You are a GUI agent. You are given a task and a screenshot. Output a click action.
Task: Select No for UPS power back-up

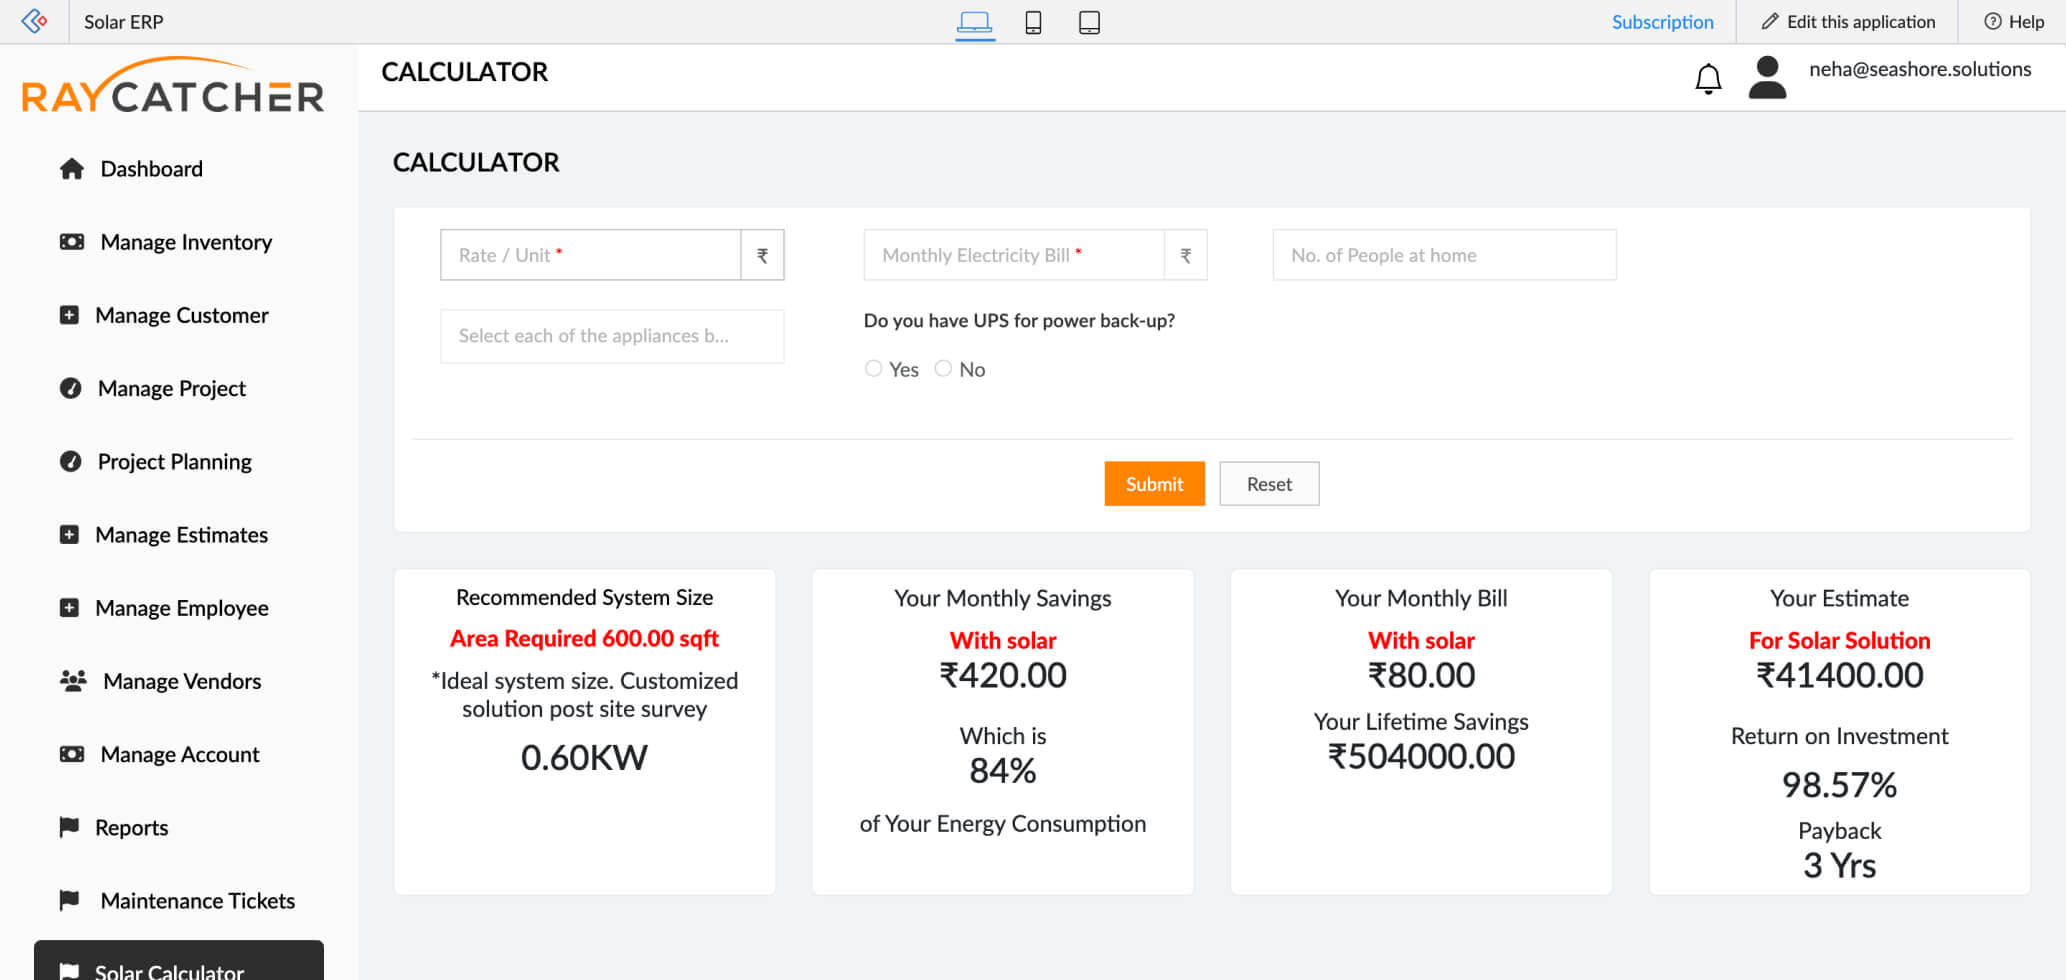tap(943, 369)
